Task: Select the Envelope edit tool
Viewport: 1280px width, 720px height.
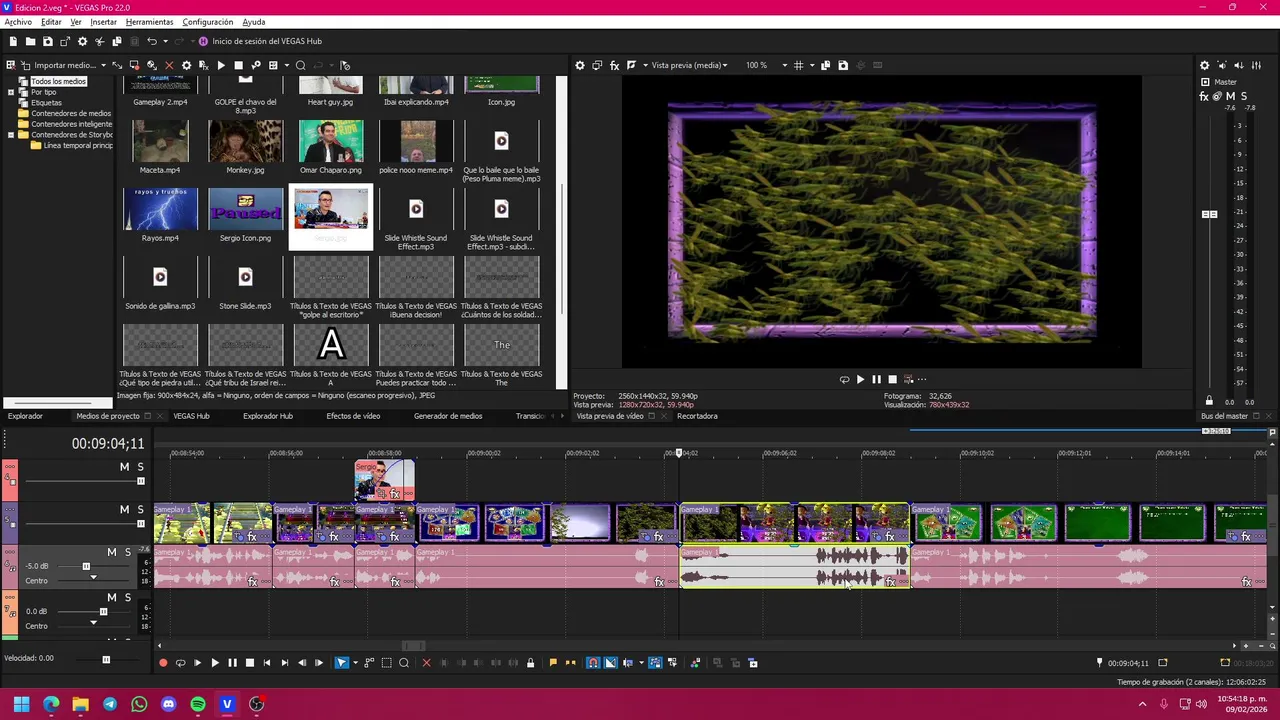Action: (x=369, y=662)
